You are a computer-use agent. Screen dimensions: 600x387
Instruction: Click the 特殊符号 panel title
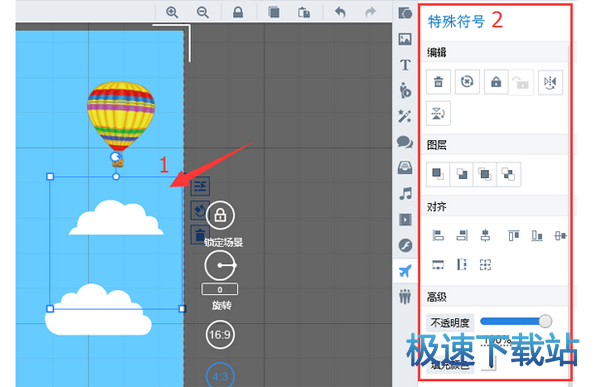pyautogui.click(x=456, y=21)
